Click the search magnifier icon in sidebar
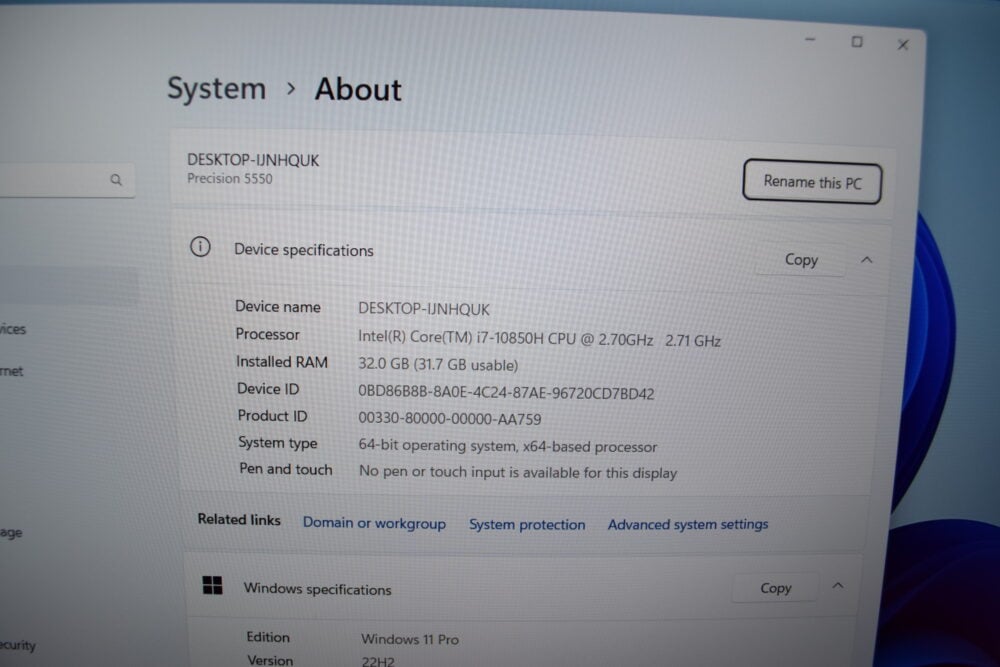This screenshot has height=667, width=1000. point(115,180)
